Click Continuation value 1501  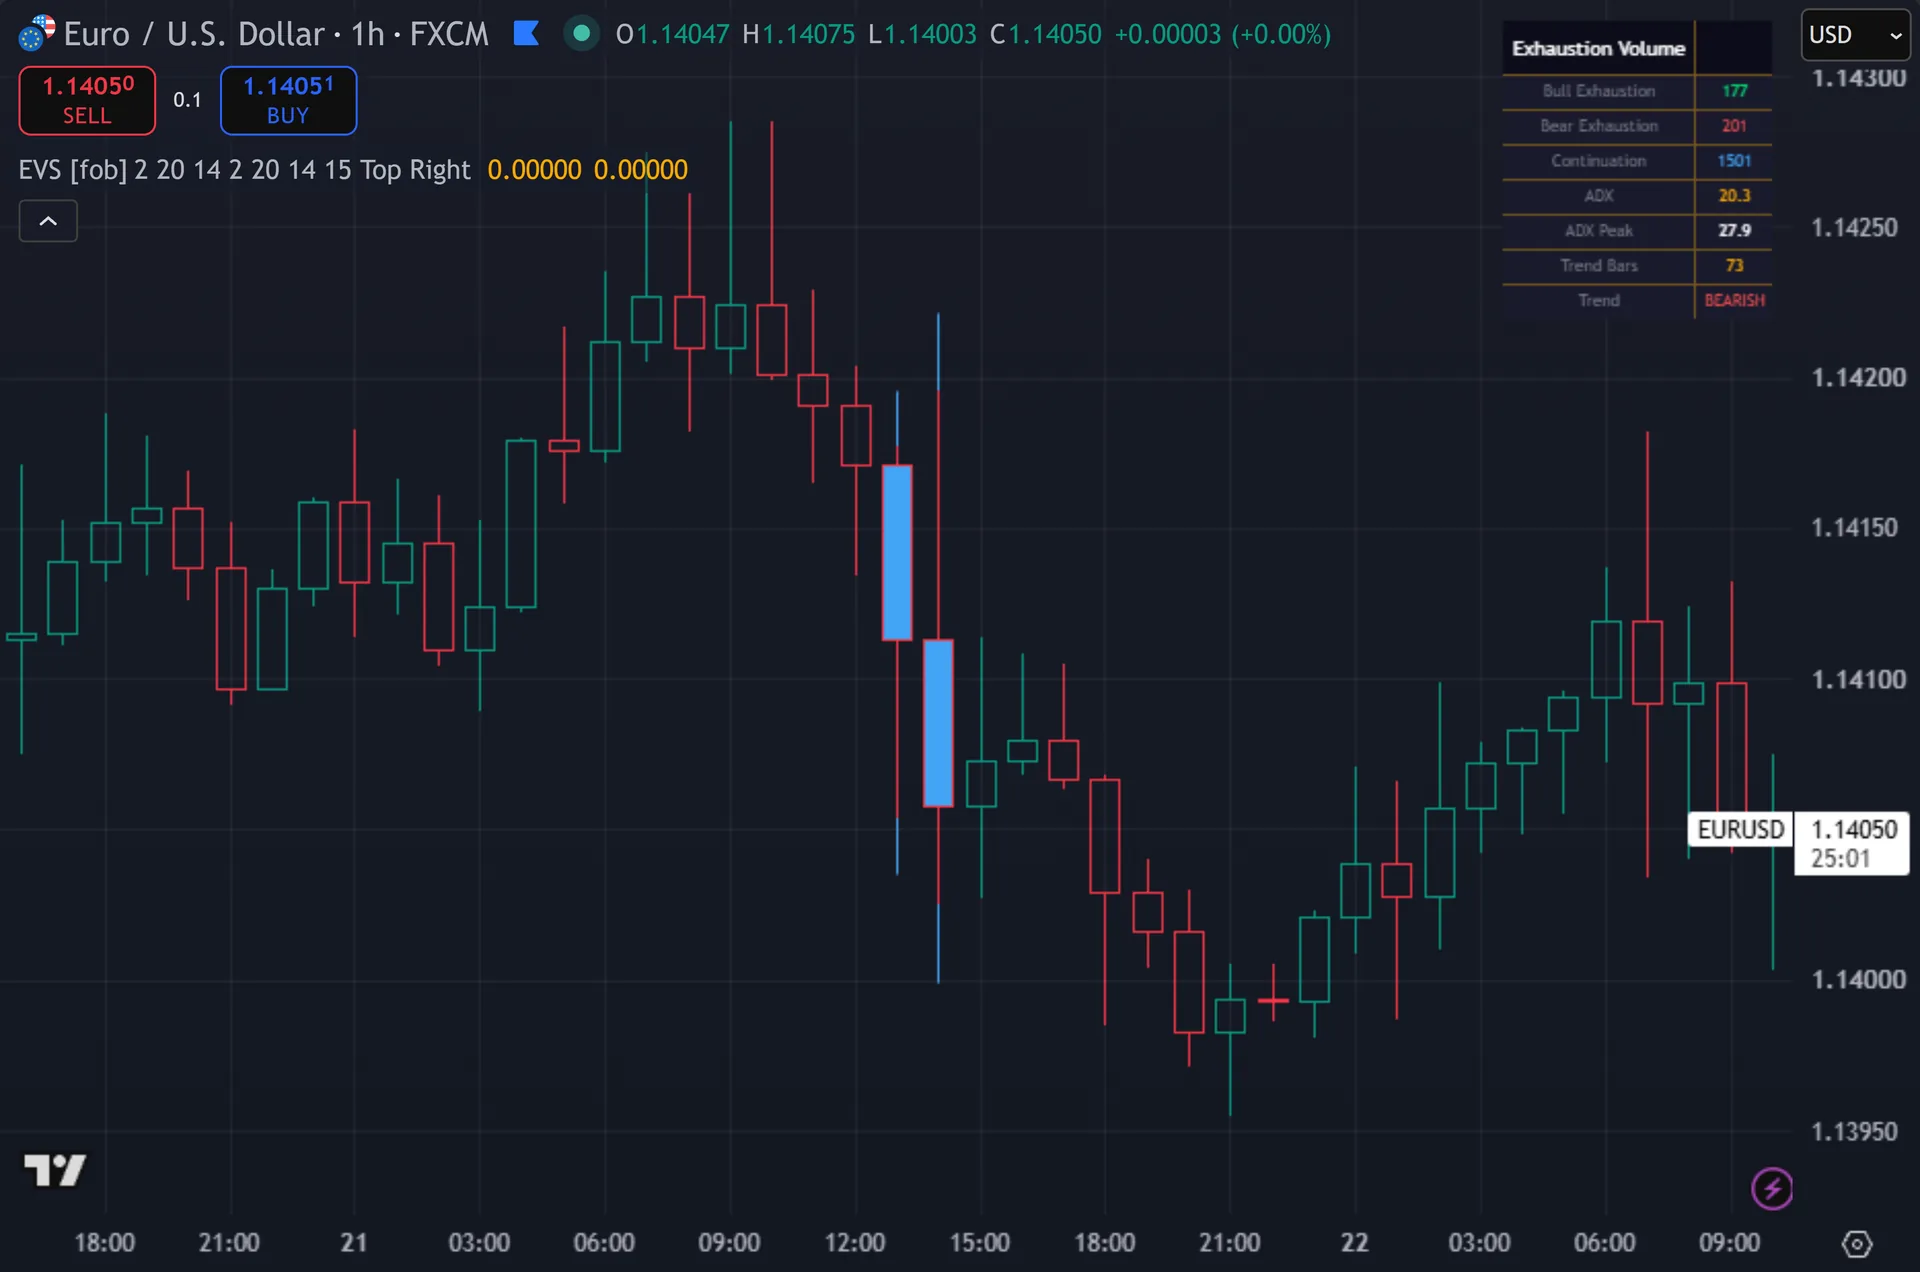pyautogui.click(x=1734, y=161)
